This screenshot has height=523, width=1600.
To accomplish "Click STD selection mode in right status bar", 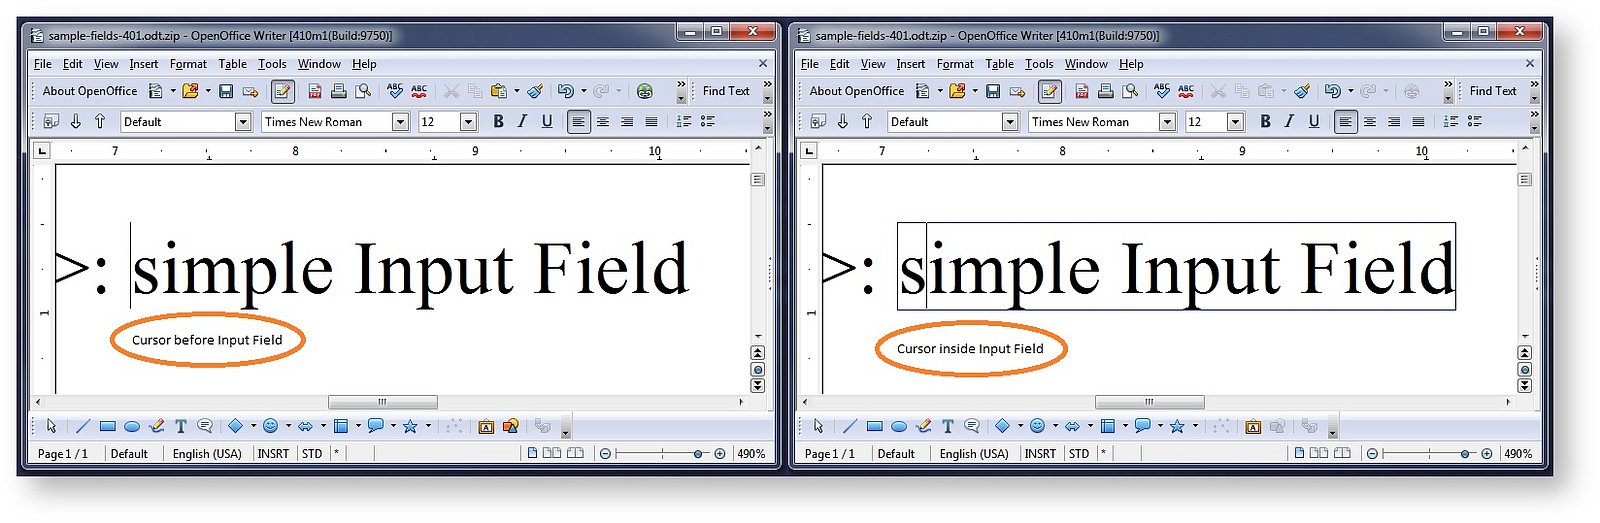I will [1079, 454].
